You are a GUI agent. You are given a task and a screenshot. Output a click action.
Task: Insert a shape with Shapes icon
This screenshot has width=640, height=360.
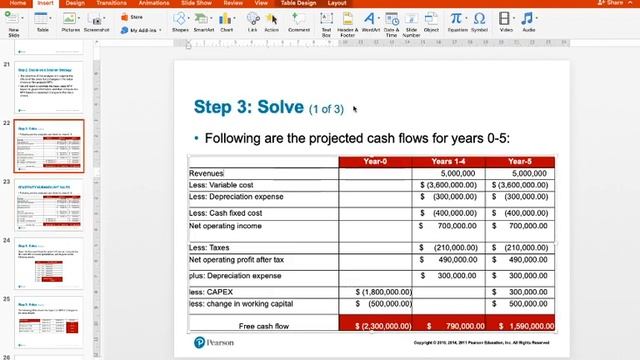point(179,19)
